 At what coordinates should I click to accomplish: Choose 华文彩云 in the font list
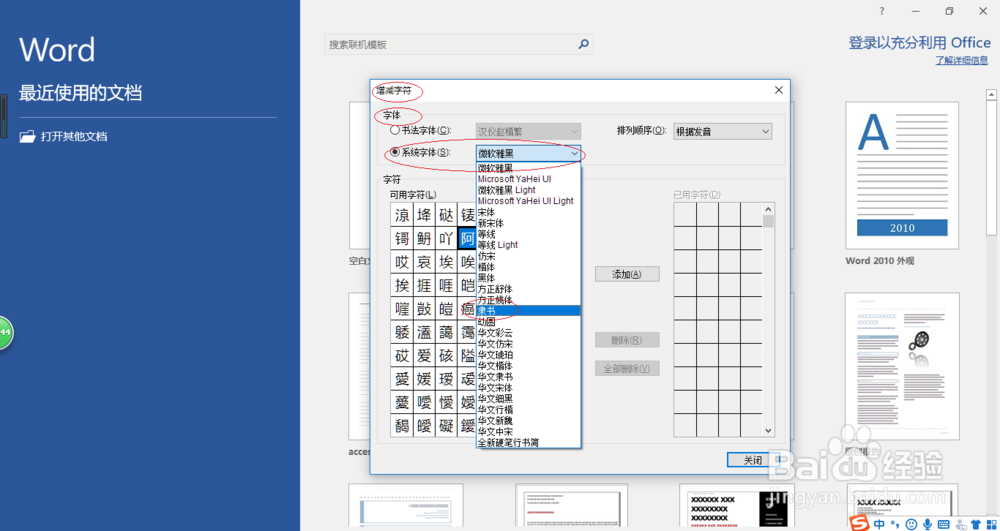[x=528, y=333]
